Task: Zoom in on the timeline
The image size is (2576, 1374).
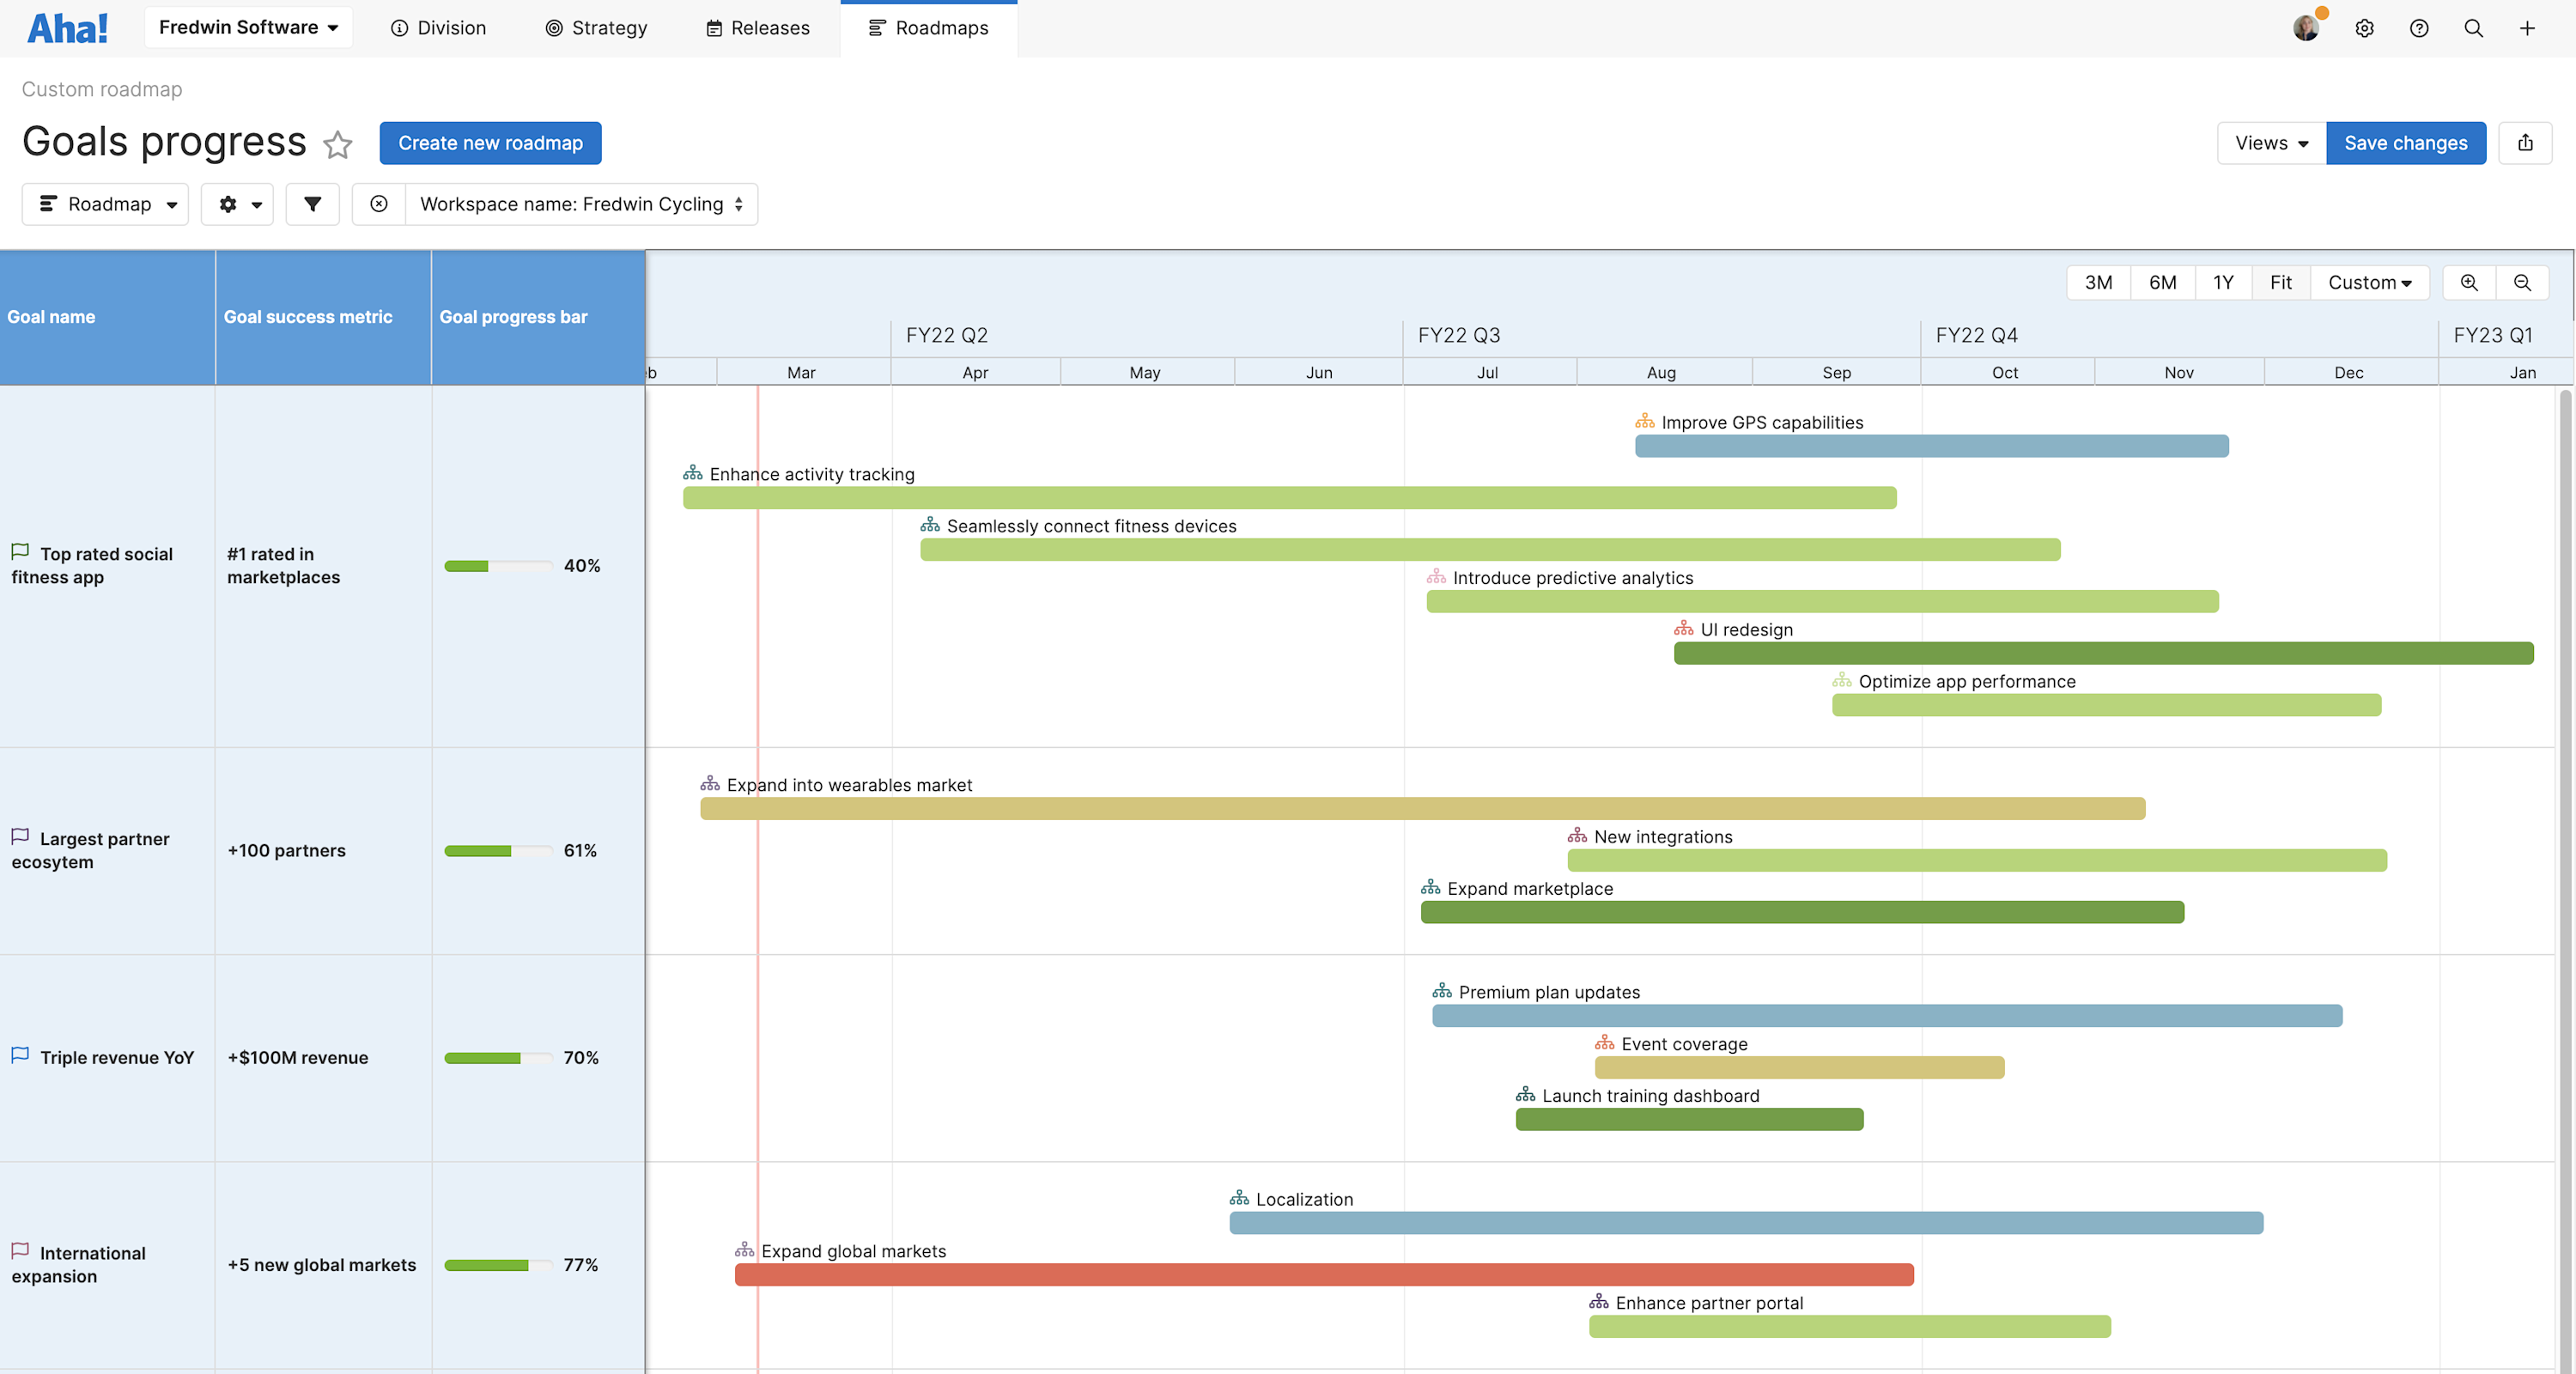Action: pyautogui.click(x=2469, y=283)
